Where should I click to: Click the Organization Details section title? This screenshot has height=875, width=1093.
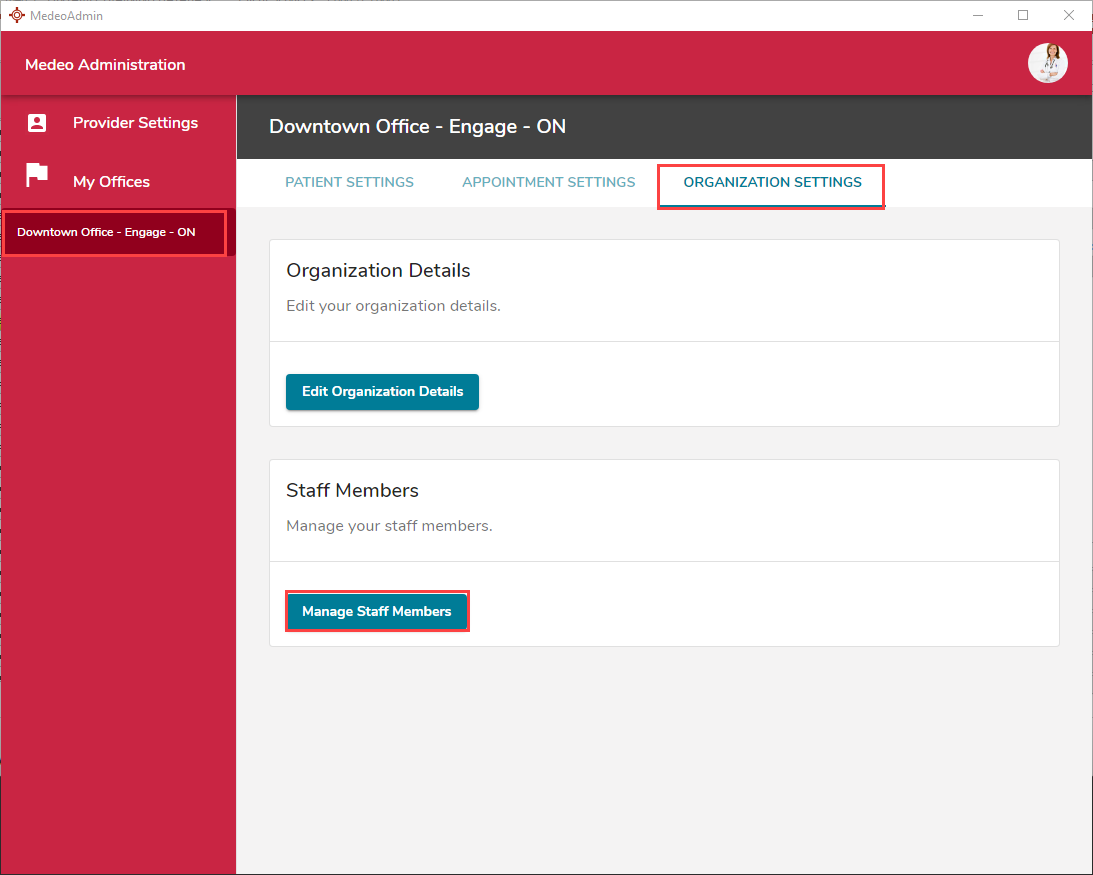(378, 270)
